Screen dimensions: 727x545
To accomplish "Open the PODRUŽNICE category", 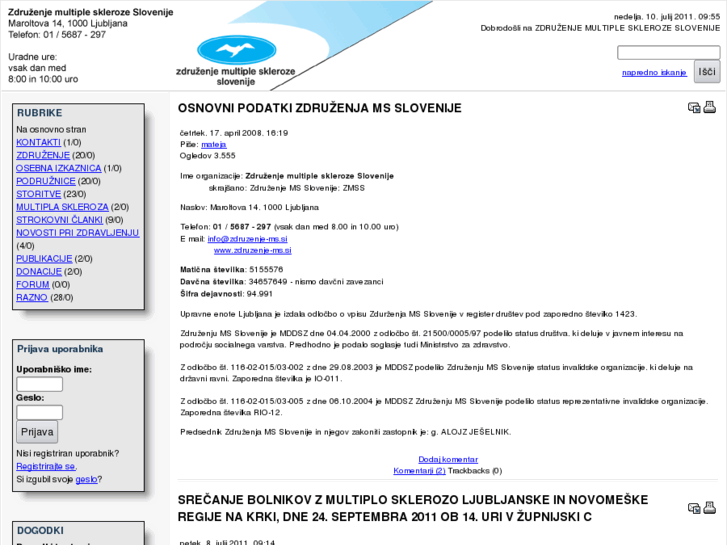I will (x=46, y=181).
